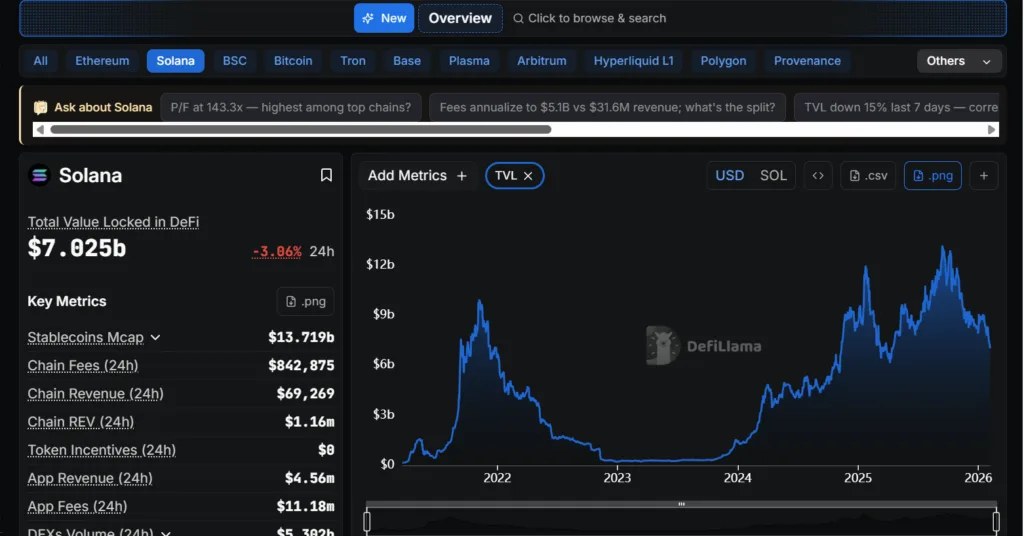Click the App Revenue (24h) label
Viewport: 1024px width, 536px height.
click(90, 478)
